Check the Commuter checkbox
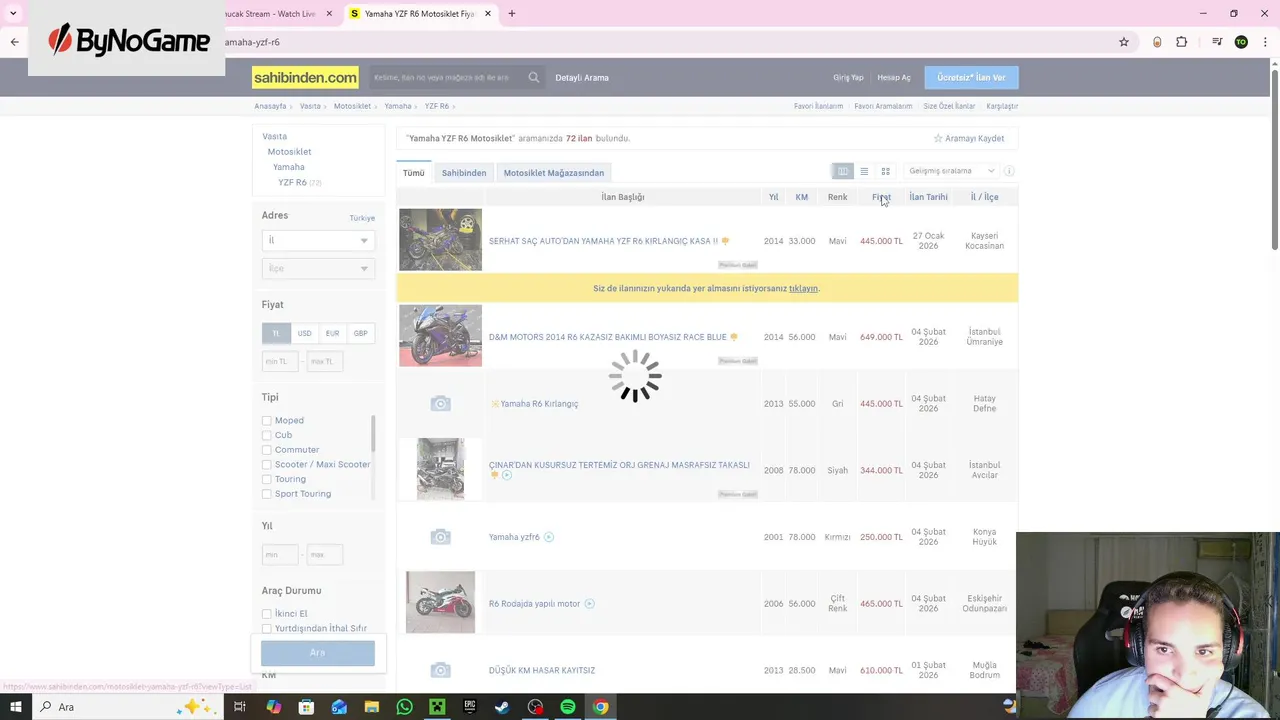Screen dimensions: 1280x720 266,450
